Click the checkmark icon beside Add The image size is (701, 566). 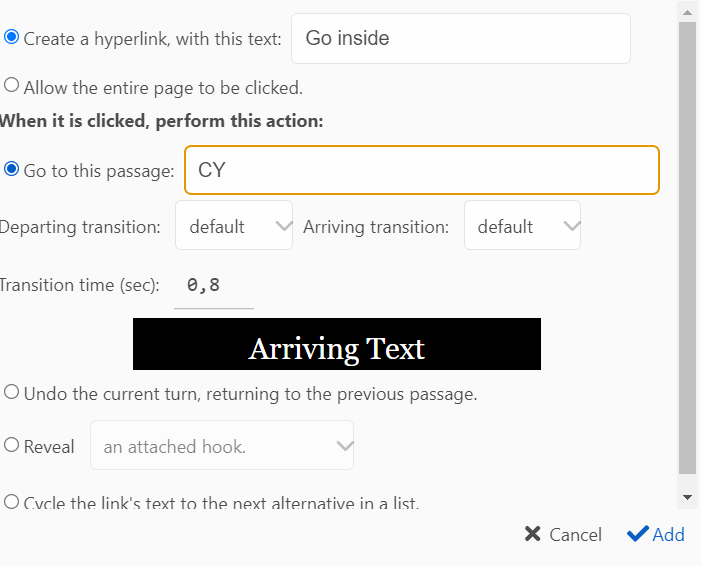(x=637, y=535)
